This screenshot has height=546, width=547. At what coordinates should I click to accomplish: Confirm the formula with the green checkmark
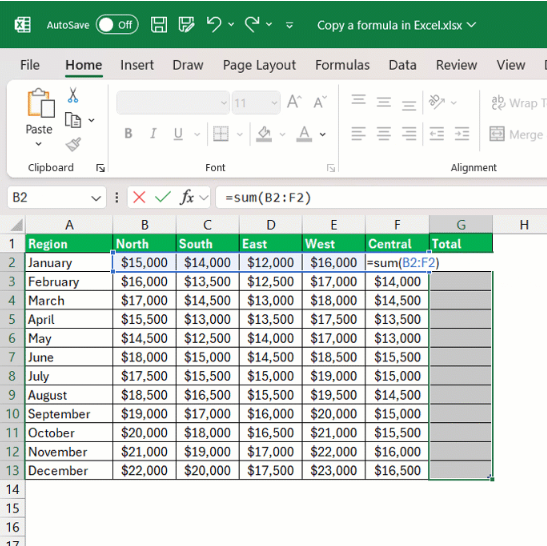click(163, 197)
